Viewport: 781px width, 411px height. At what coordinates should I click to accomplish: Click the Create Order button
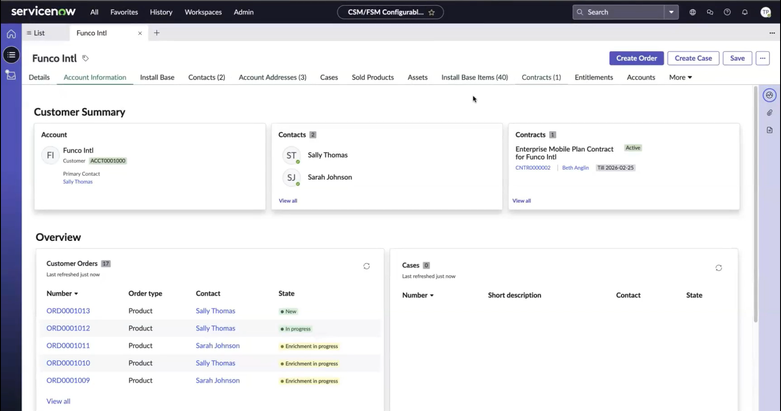coord(637,58)
